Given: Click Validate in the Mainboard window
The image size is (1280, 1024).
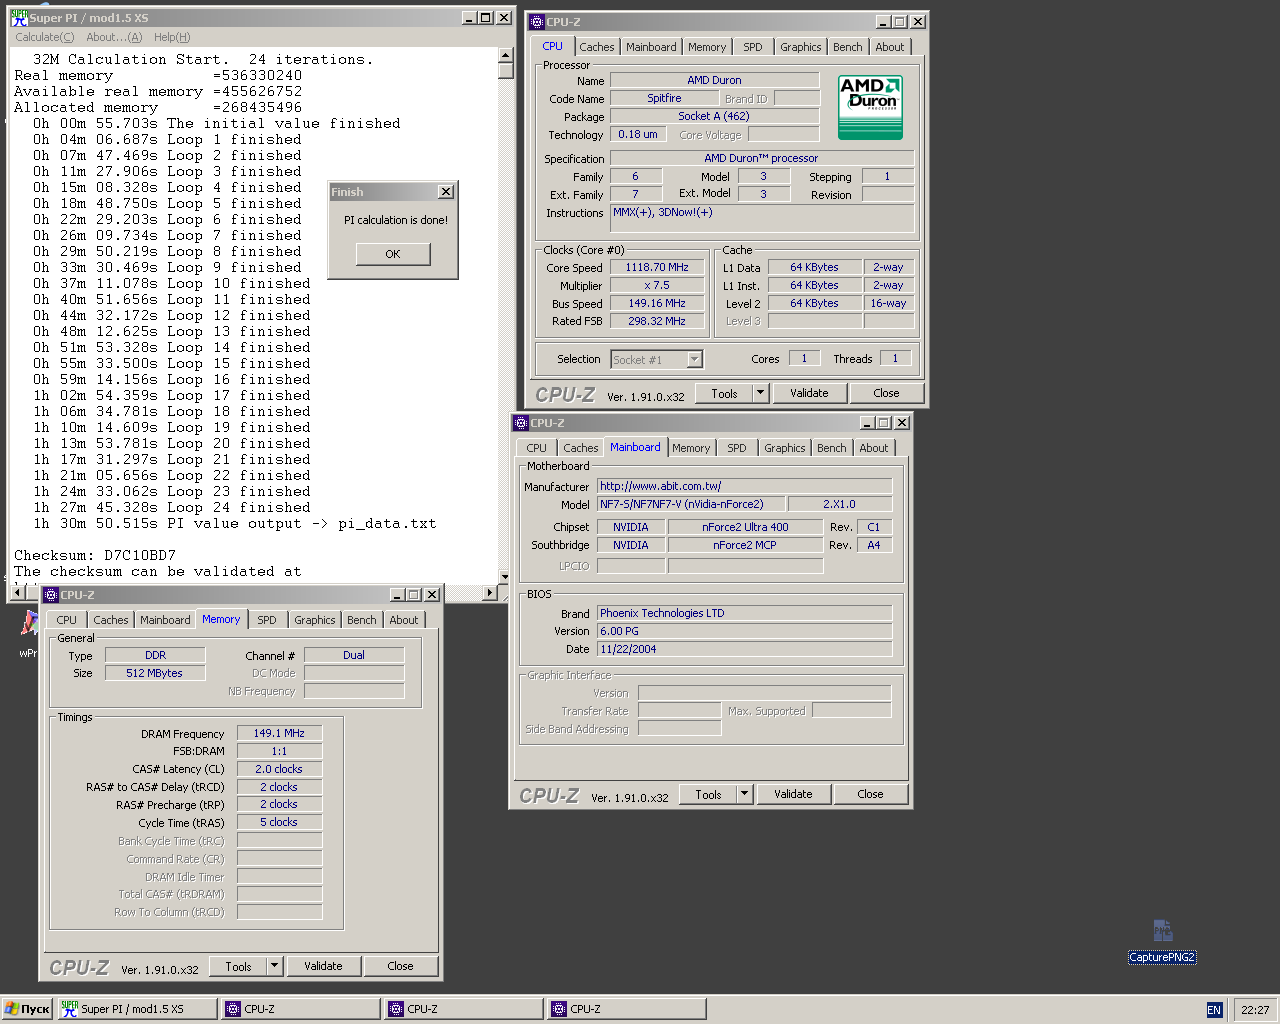Looking at the screenshot, I should [x=793, y=795].
